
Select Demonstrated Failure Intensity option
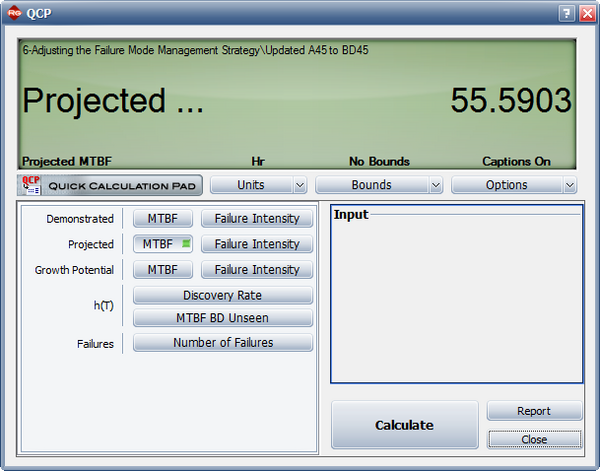coord(257,218)
